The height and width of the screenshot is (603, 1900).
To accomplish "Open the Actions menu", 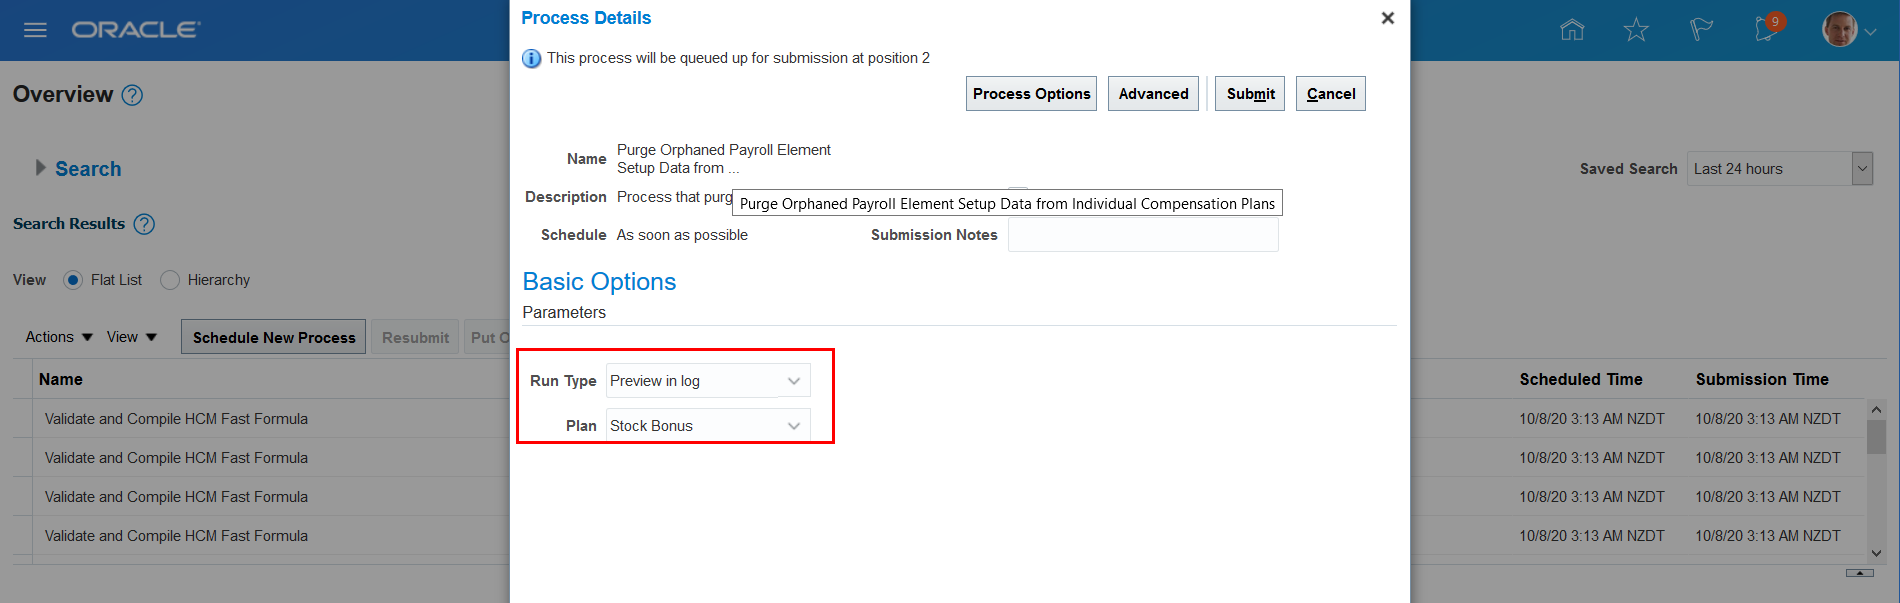I will [x=59, y=337].
